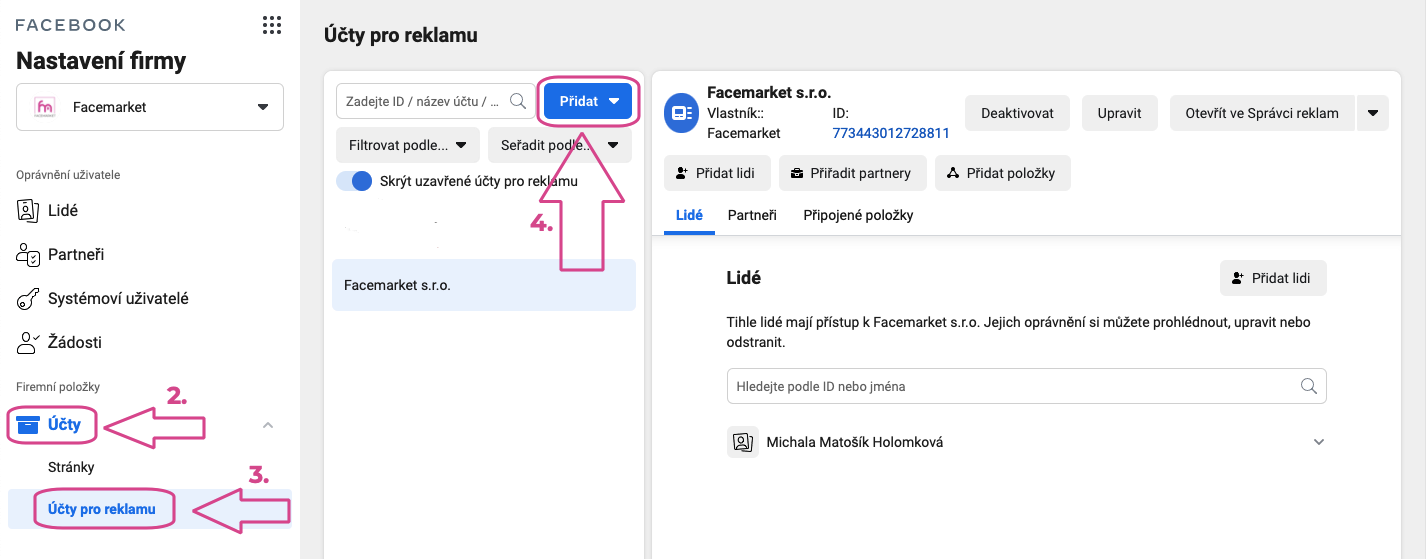
Task: Click the Přidat položky button
Action: 1002,173
